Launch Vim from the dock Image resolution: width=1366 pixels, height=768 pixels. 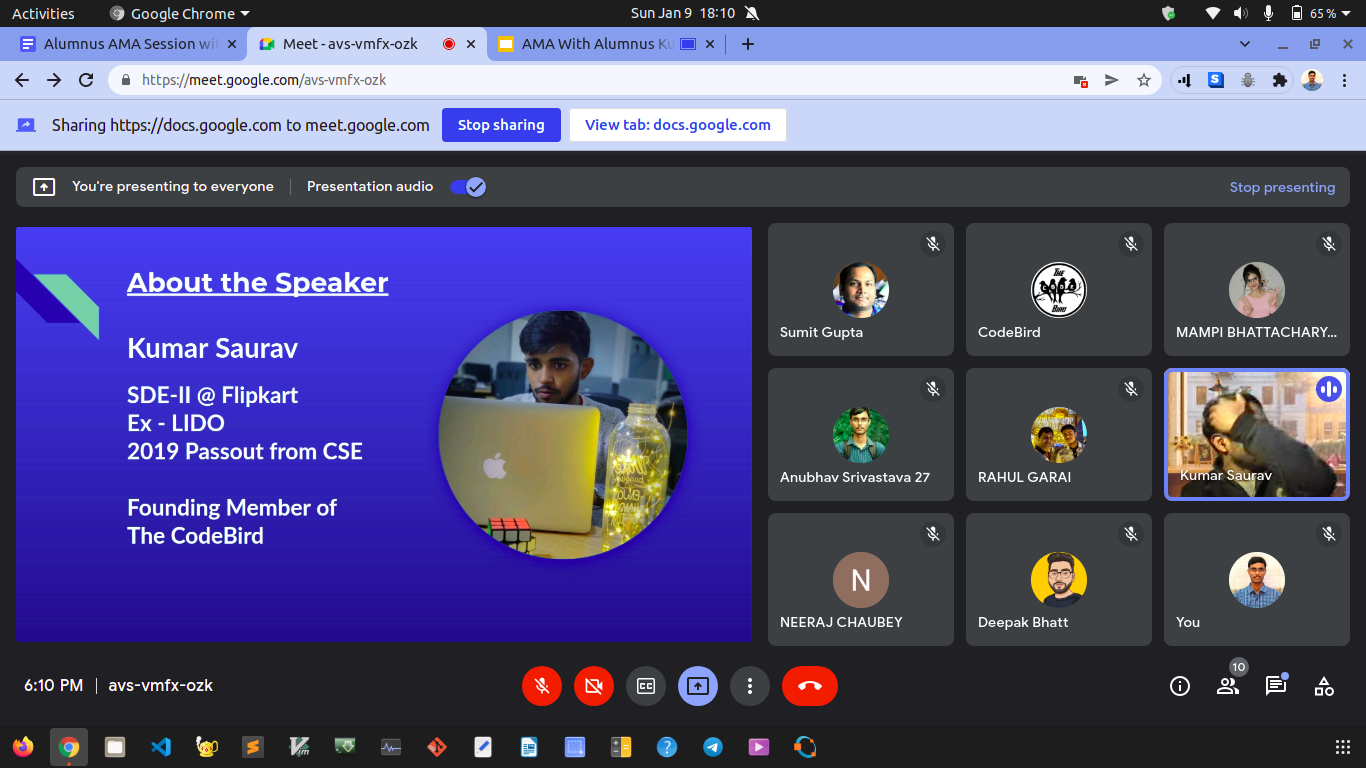[x=299, y=746]
